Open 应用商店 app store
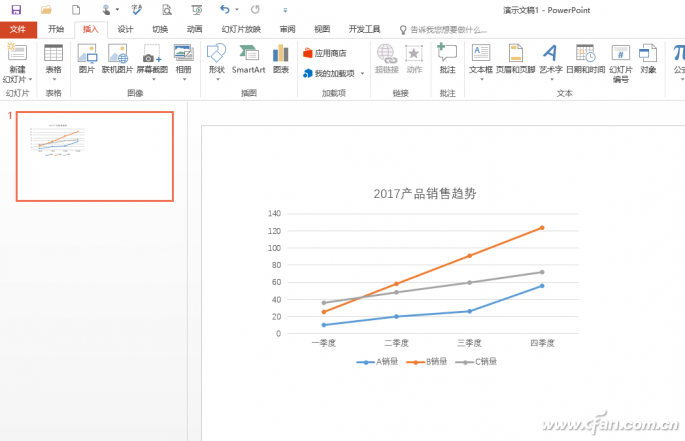 pyautogui.click(x=325, y=53)
